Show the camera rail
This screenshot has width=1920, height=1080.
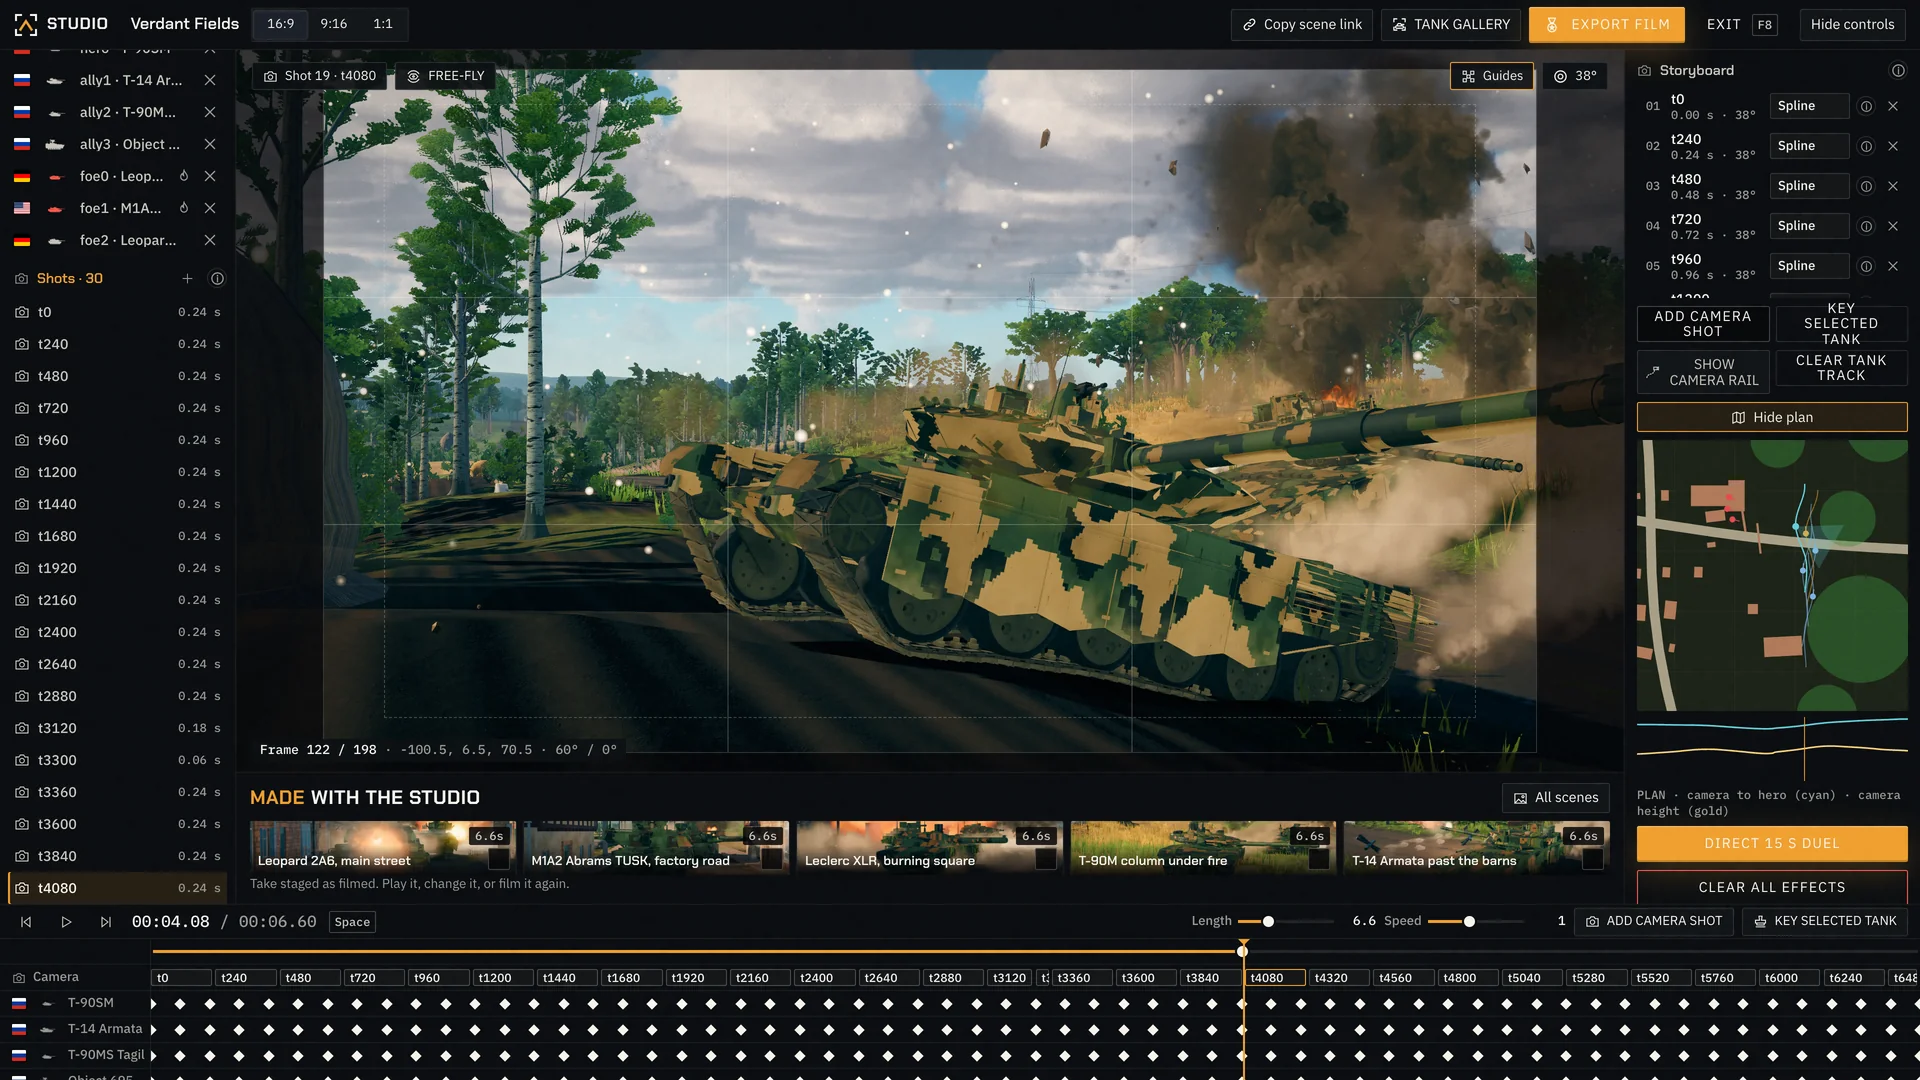(x=1703, y=372)
